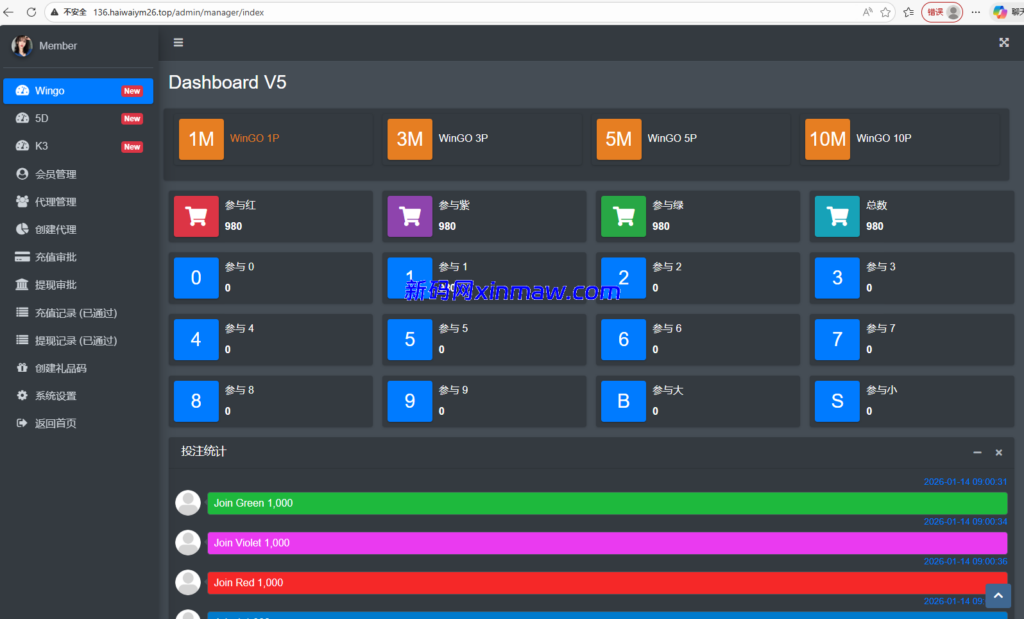Image resolution: width=1024 pixels, height=619 pixels.
Task: Click the purple shopping cart icon
Action: pyautogui.click(x=409, y=216)
